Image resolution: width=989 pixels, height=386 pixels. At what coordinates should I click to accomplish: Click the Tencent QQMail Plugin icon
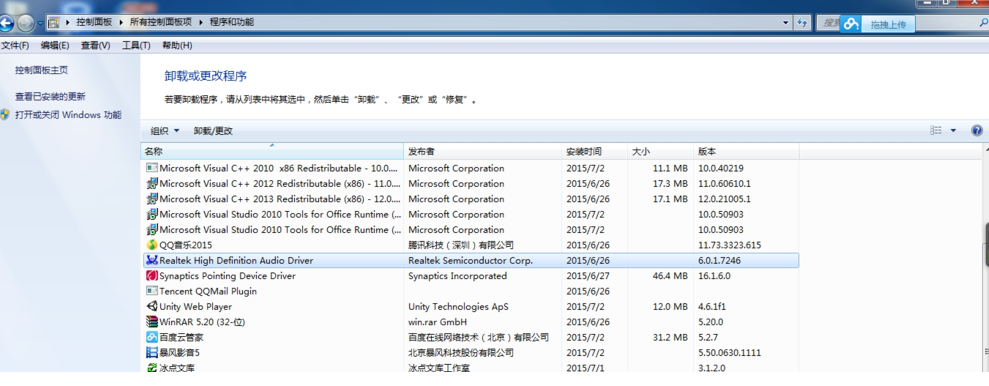click(x=151, y=291)
